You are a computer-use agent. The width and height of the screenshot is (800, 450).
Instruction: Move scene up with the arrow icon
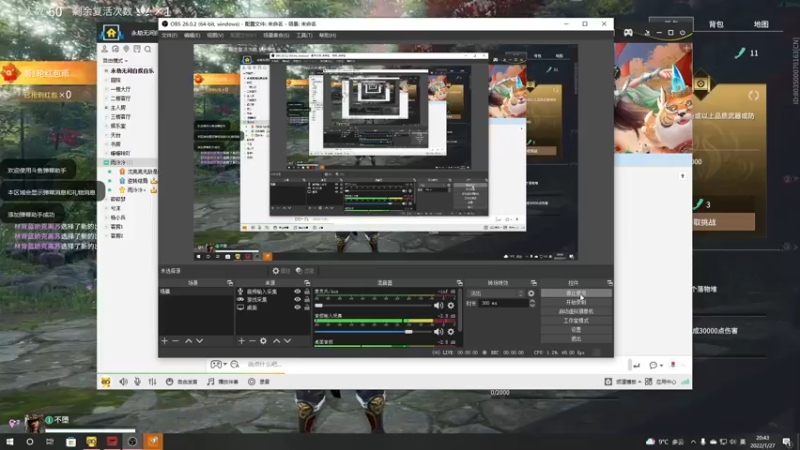click(x=188, y=340)
